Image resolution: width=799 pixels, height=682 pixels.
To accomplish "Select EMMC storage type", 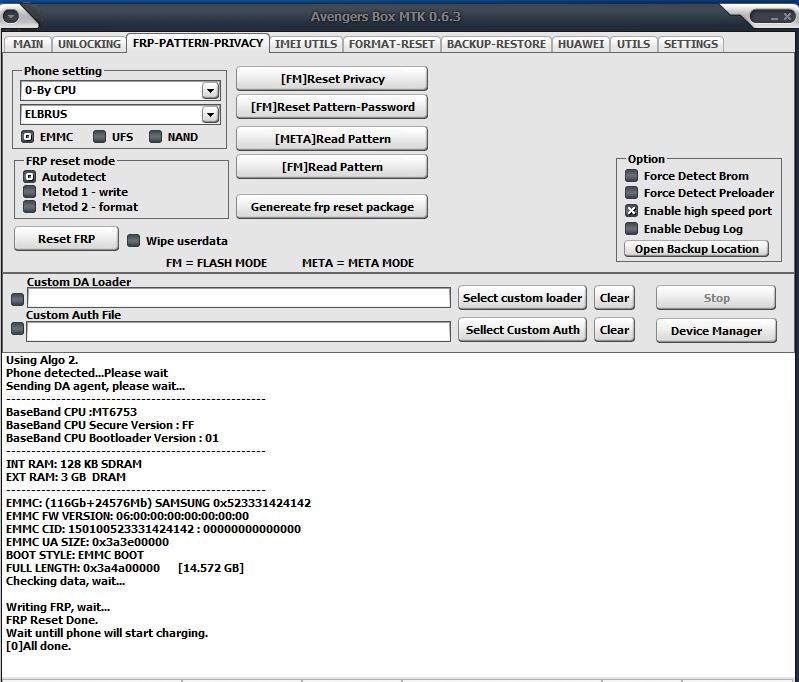I will 28,137.
